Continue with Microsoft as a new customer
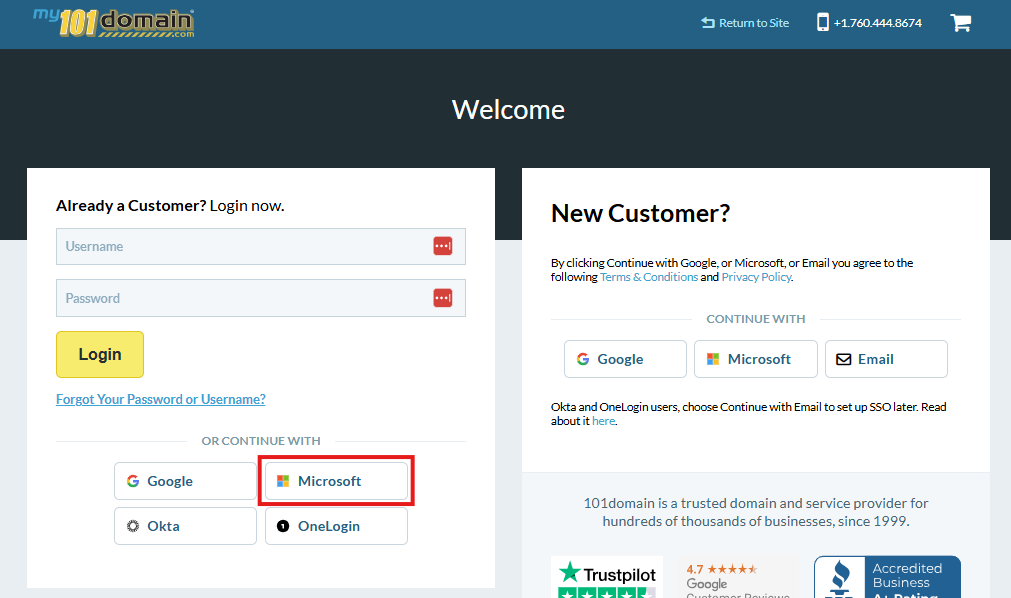Image resolution: width=1011 pixels, height=598 pixels. click(x=755, y=358)
